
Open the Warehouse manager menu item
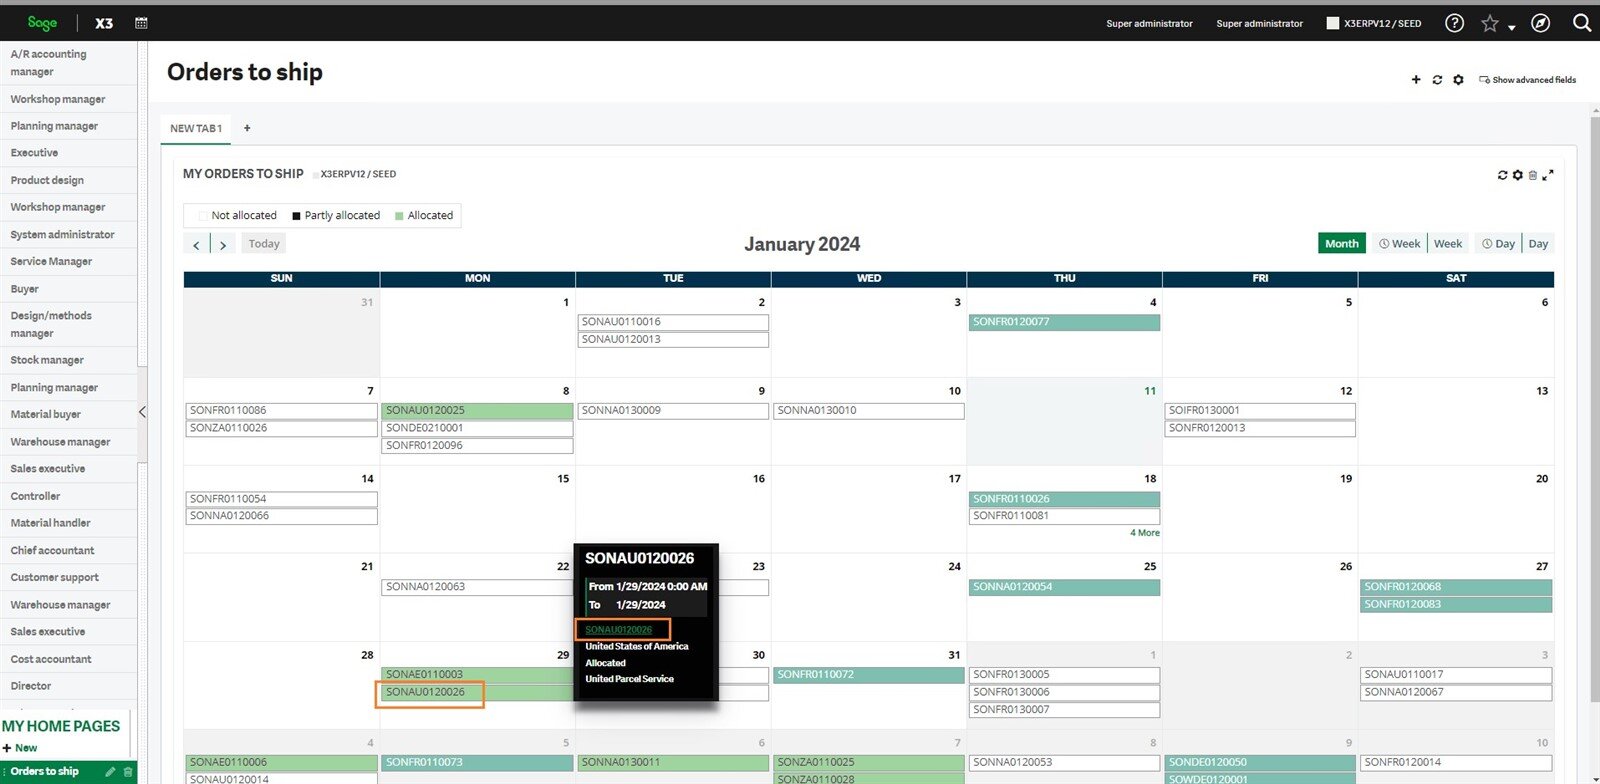coord(60,442)
